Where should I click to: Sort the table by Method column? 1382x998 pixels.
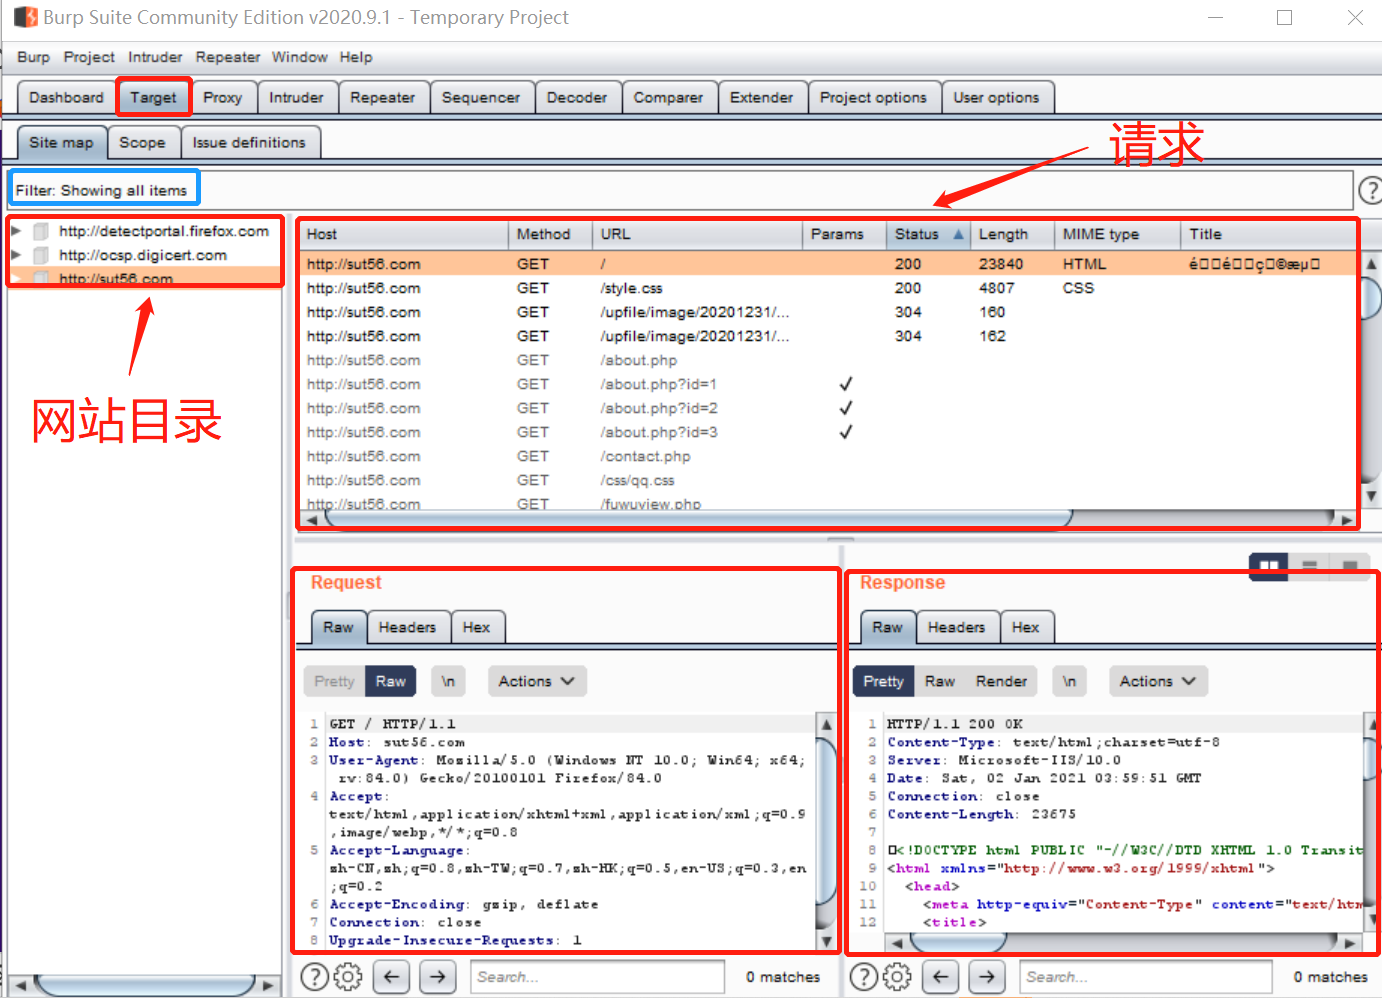(550, 234)
